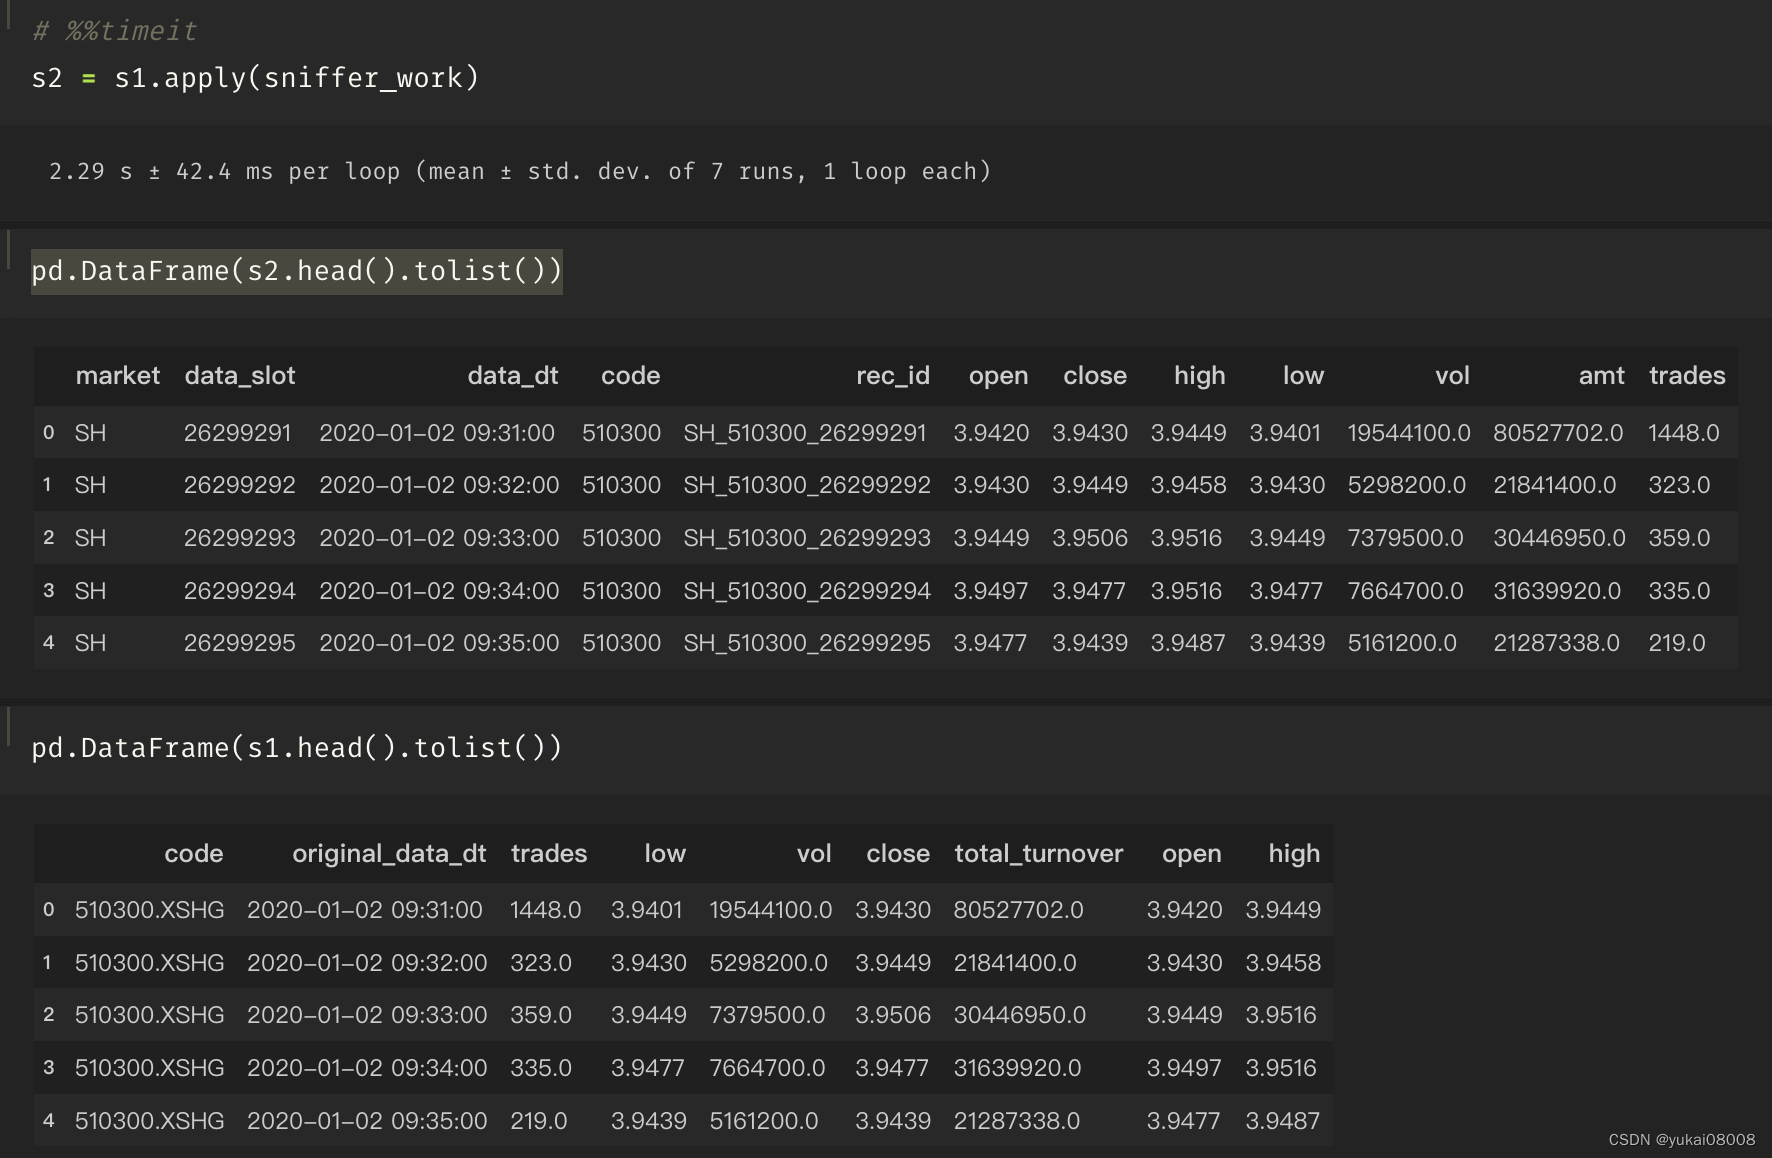Click total_turnover value '30446950.0'

coord(1020,1015)
